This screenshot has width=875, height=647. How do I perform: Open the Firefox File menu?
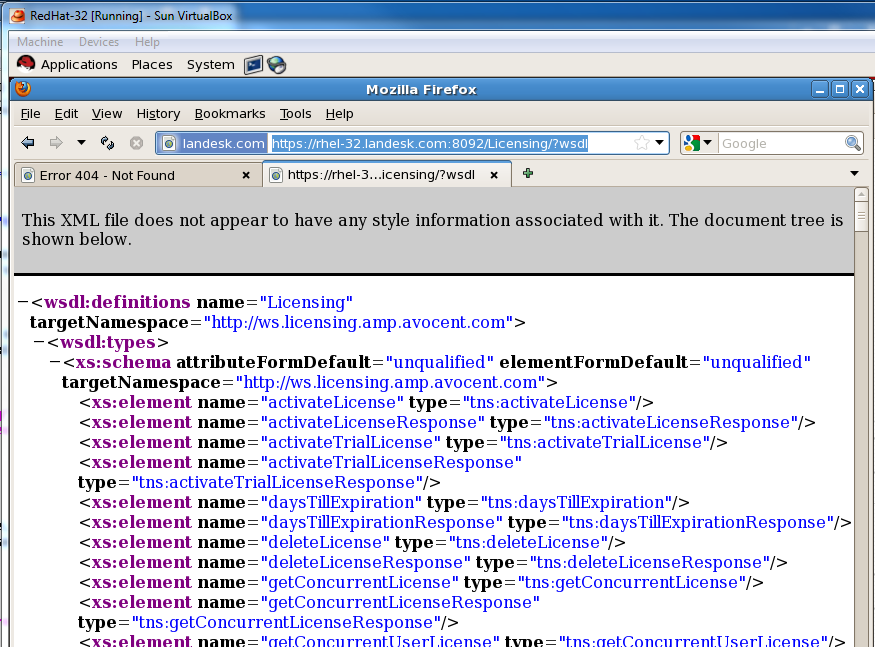coord(30,114)
